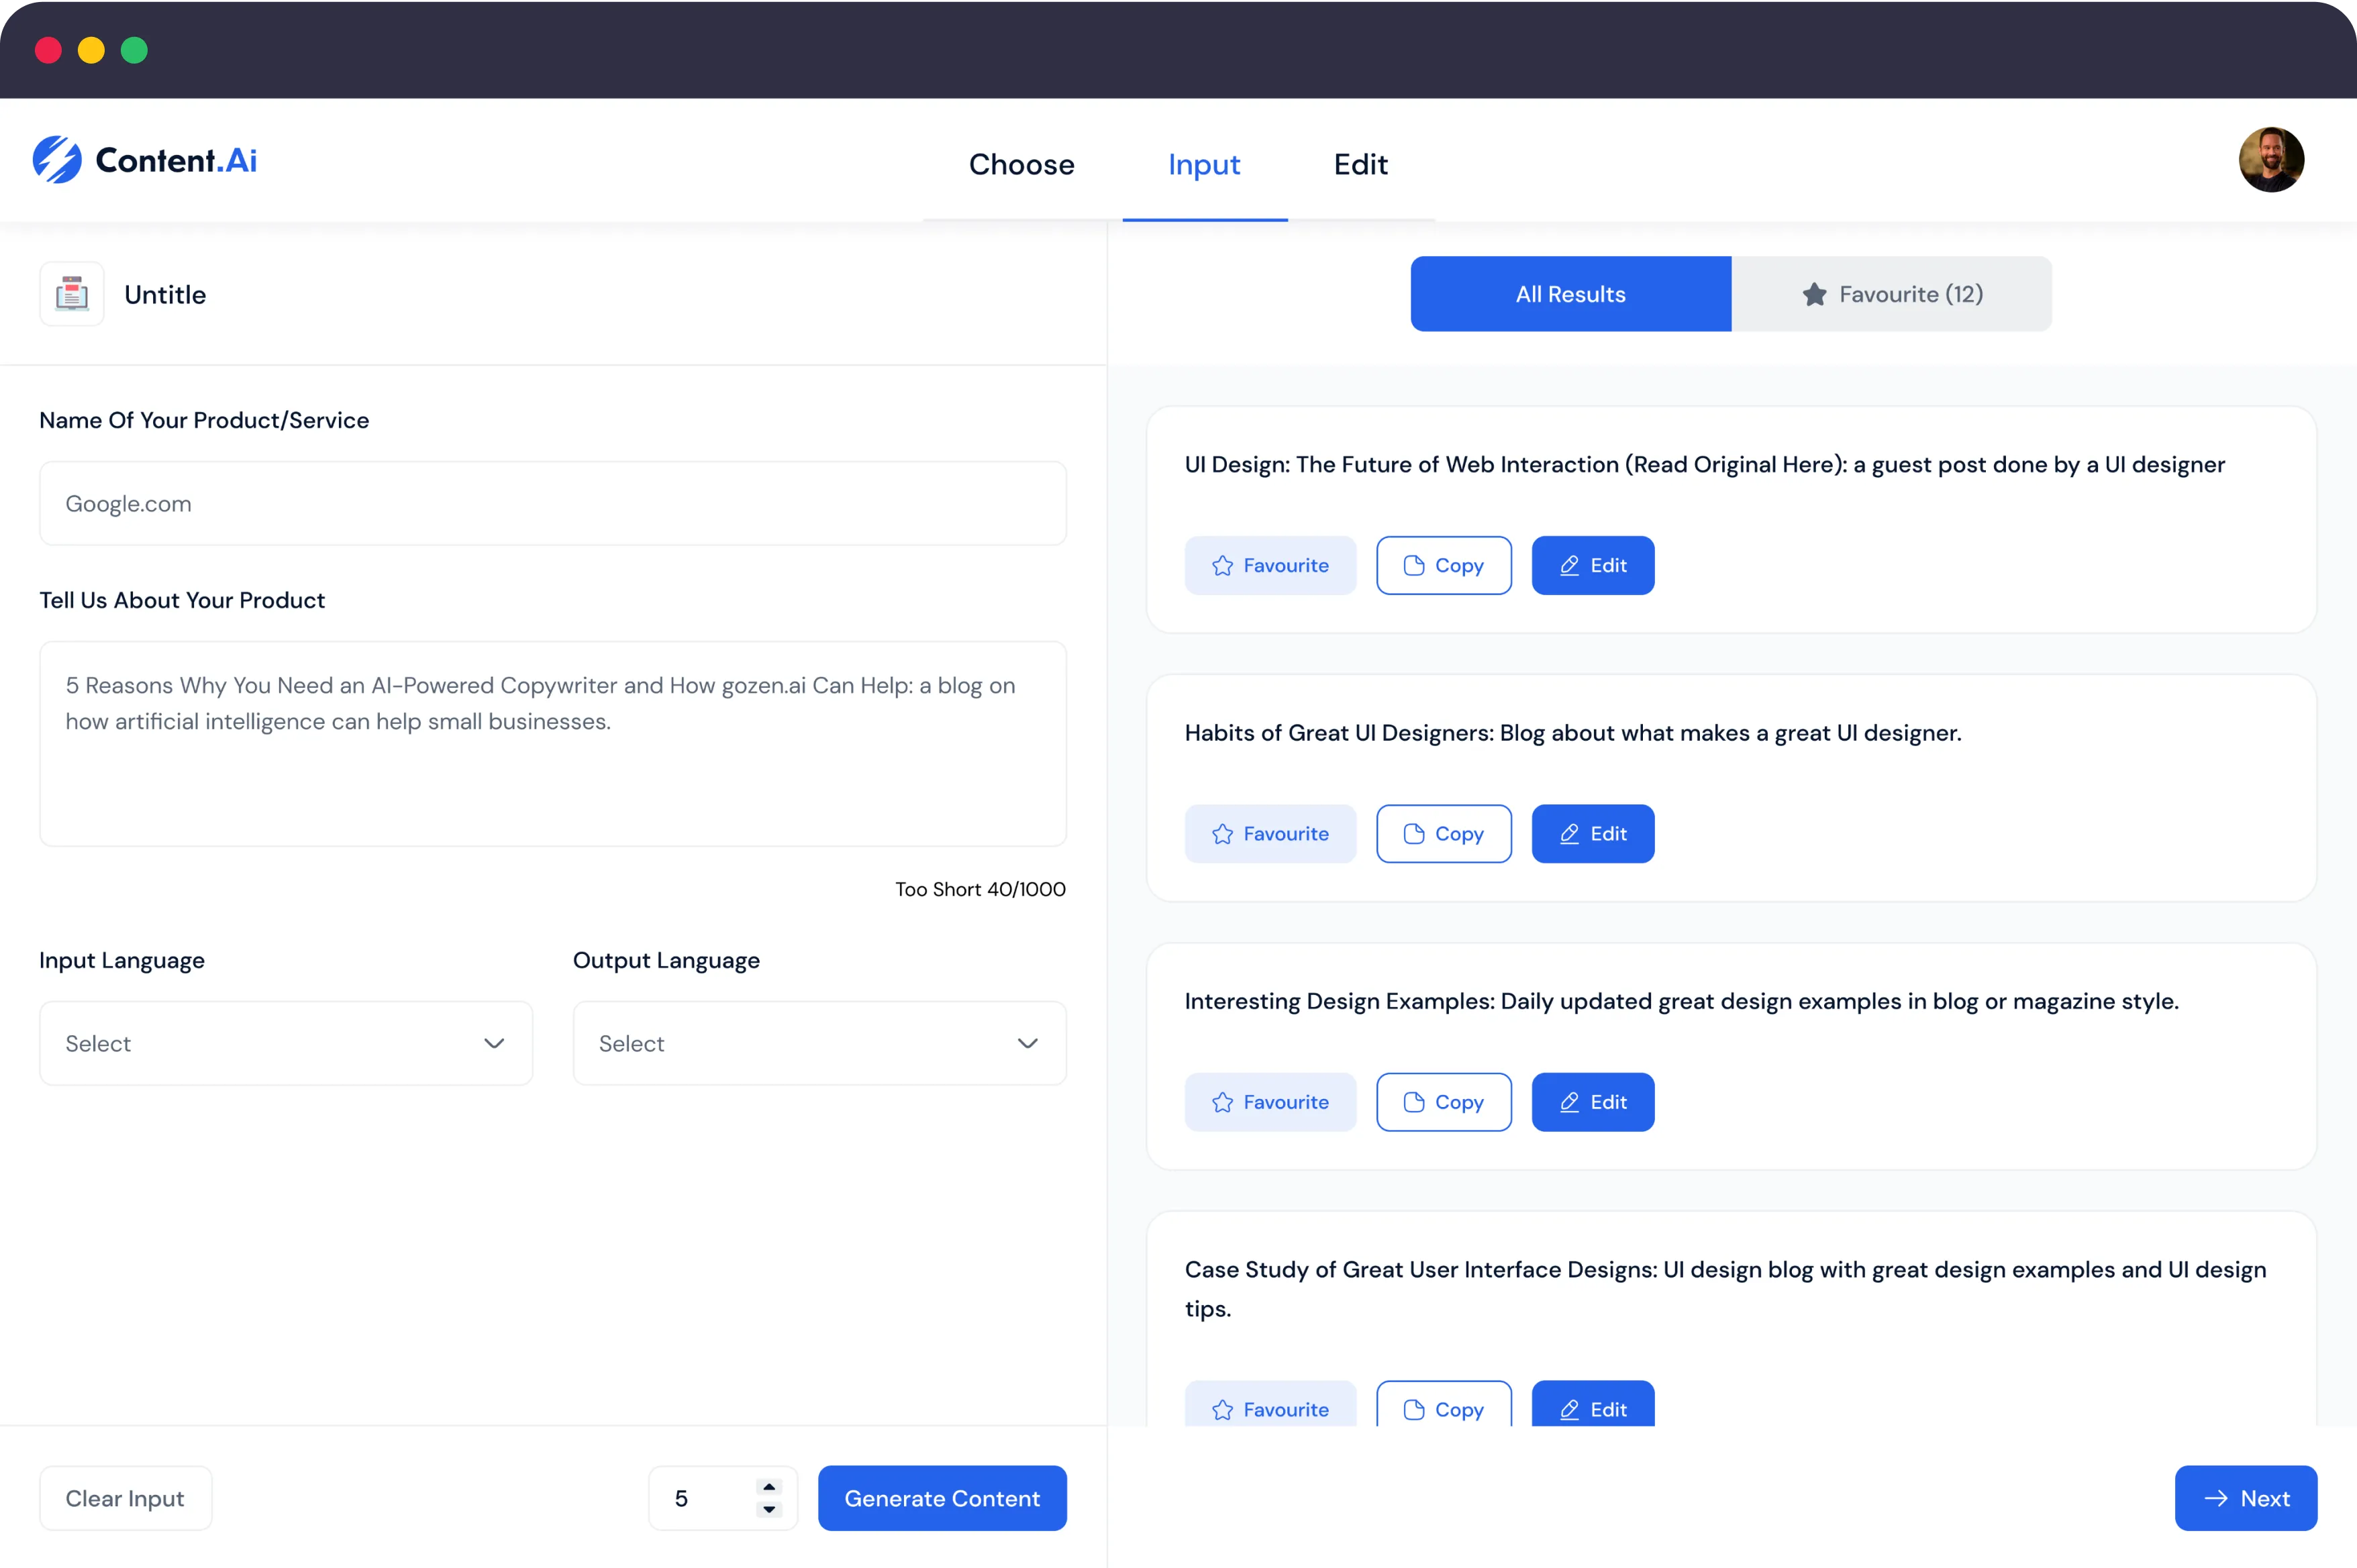This screenshot has width=2357, height=1568.
Task: Focus the Name Of Your Product/Service field
Action: tap(552, 503)
